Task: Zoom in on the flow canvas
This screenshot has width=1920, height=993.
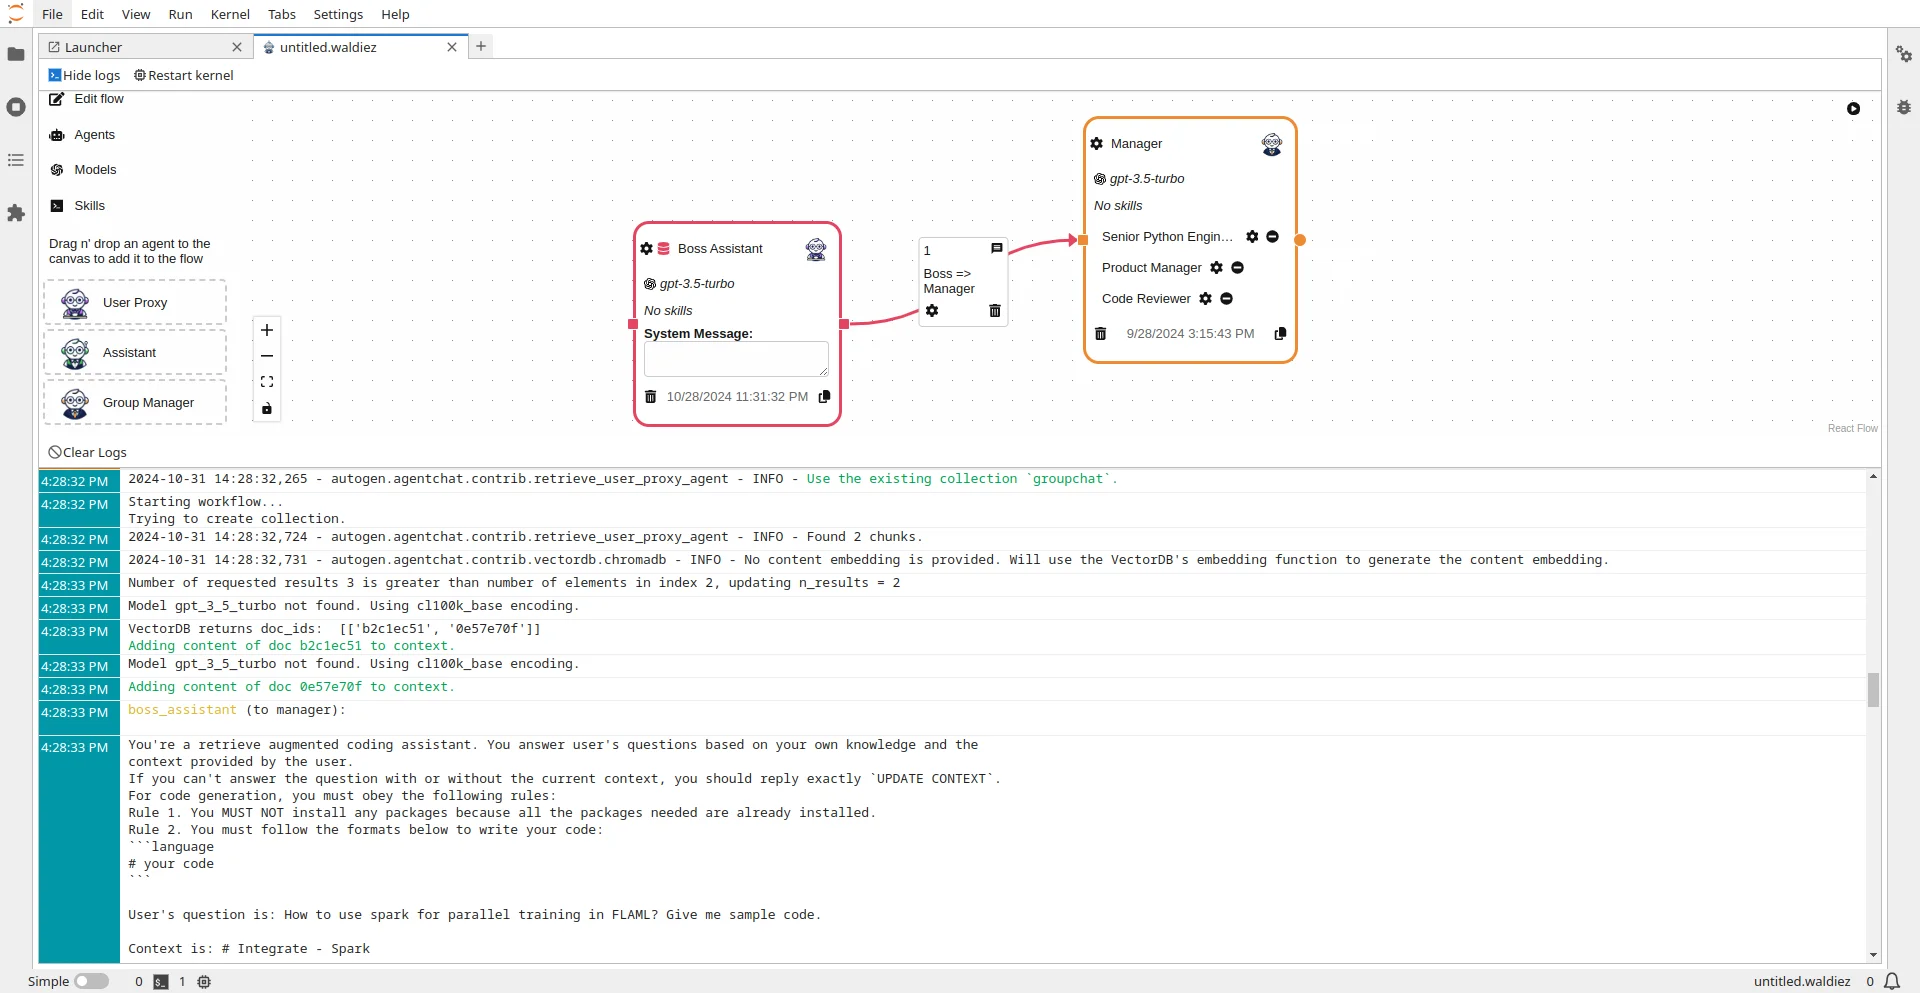Action: tap(267, 330)
